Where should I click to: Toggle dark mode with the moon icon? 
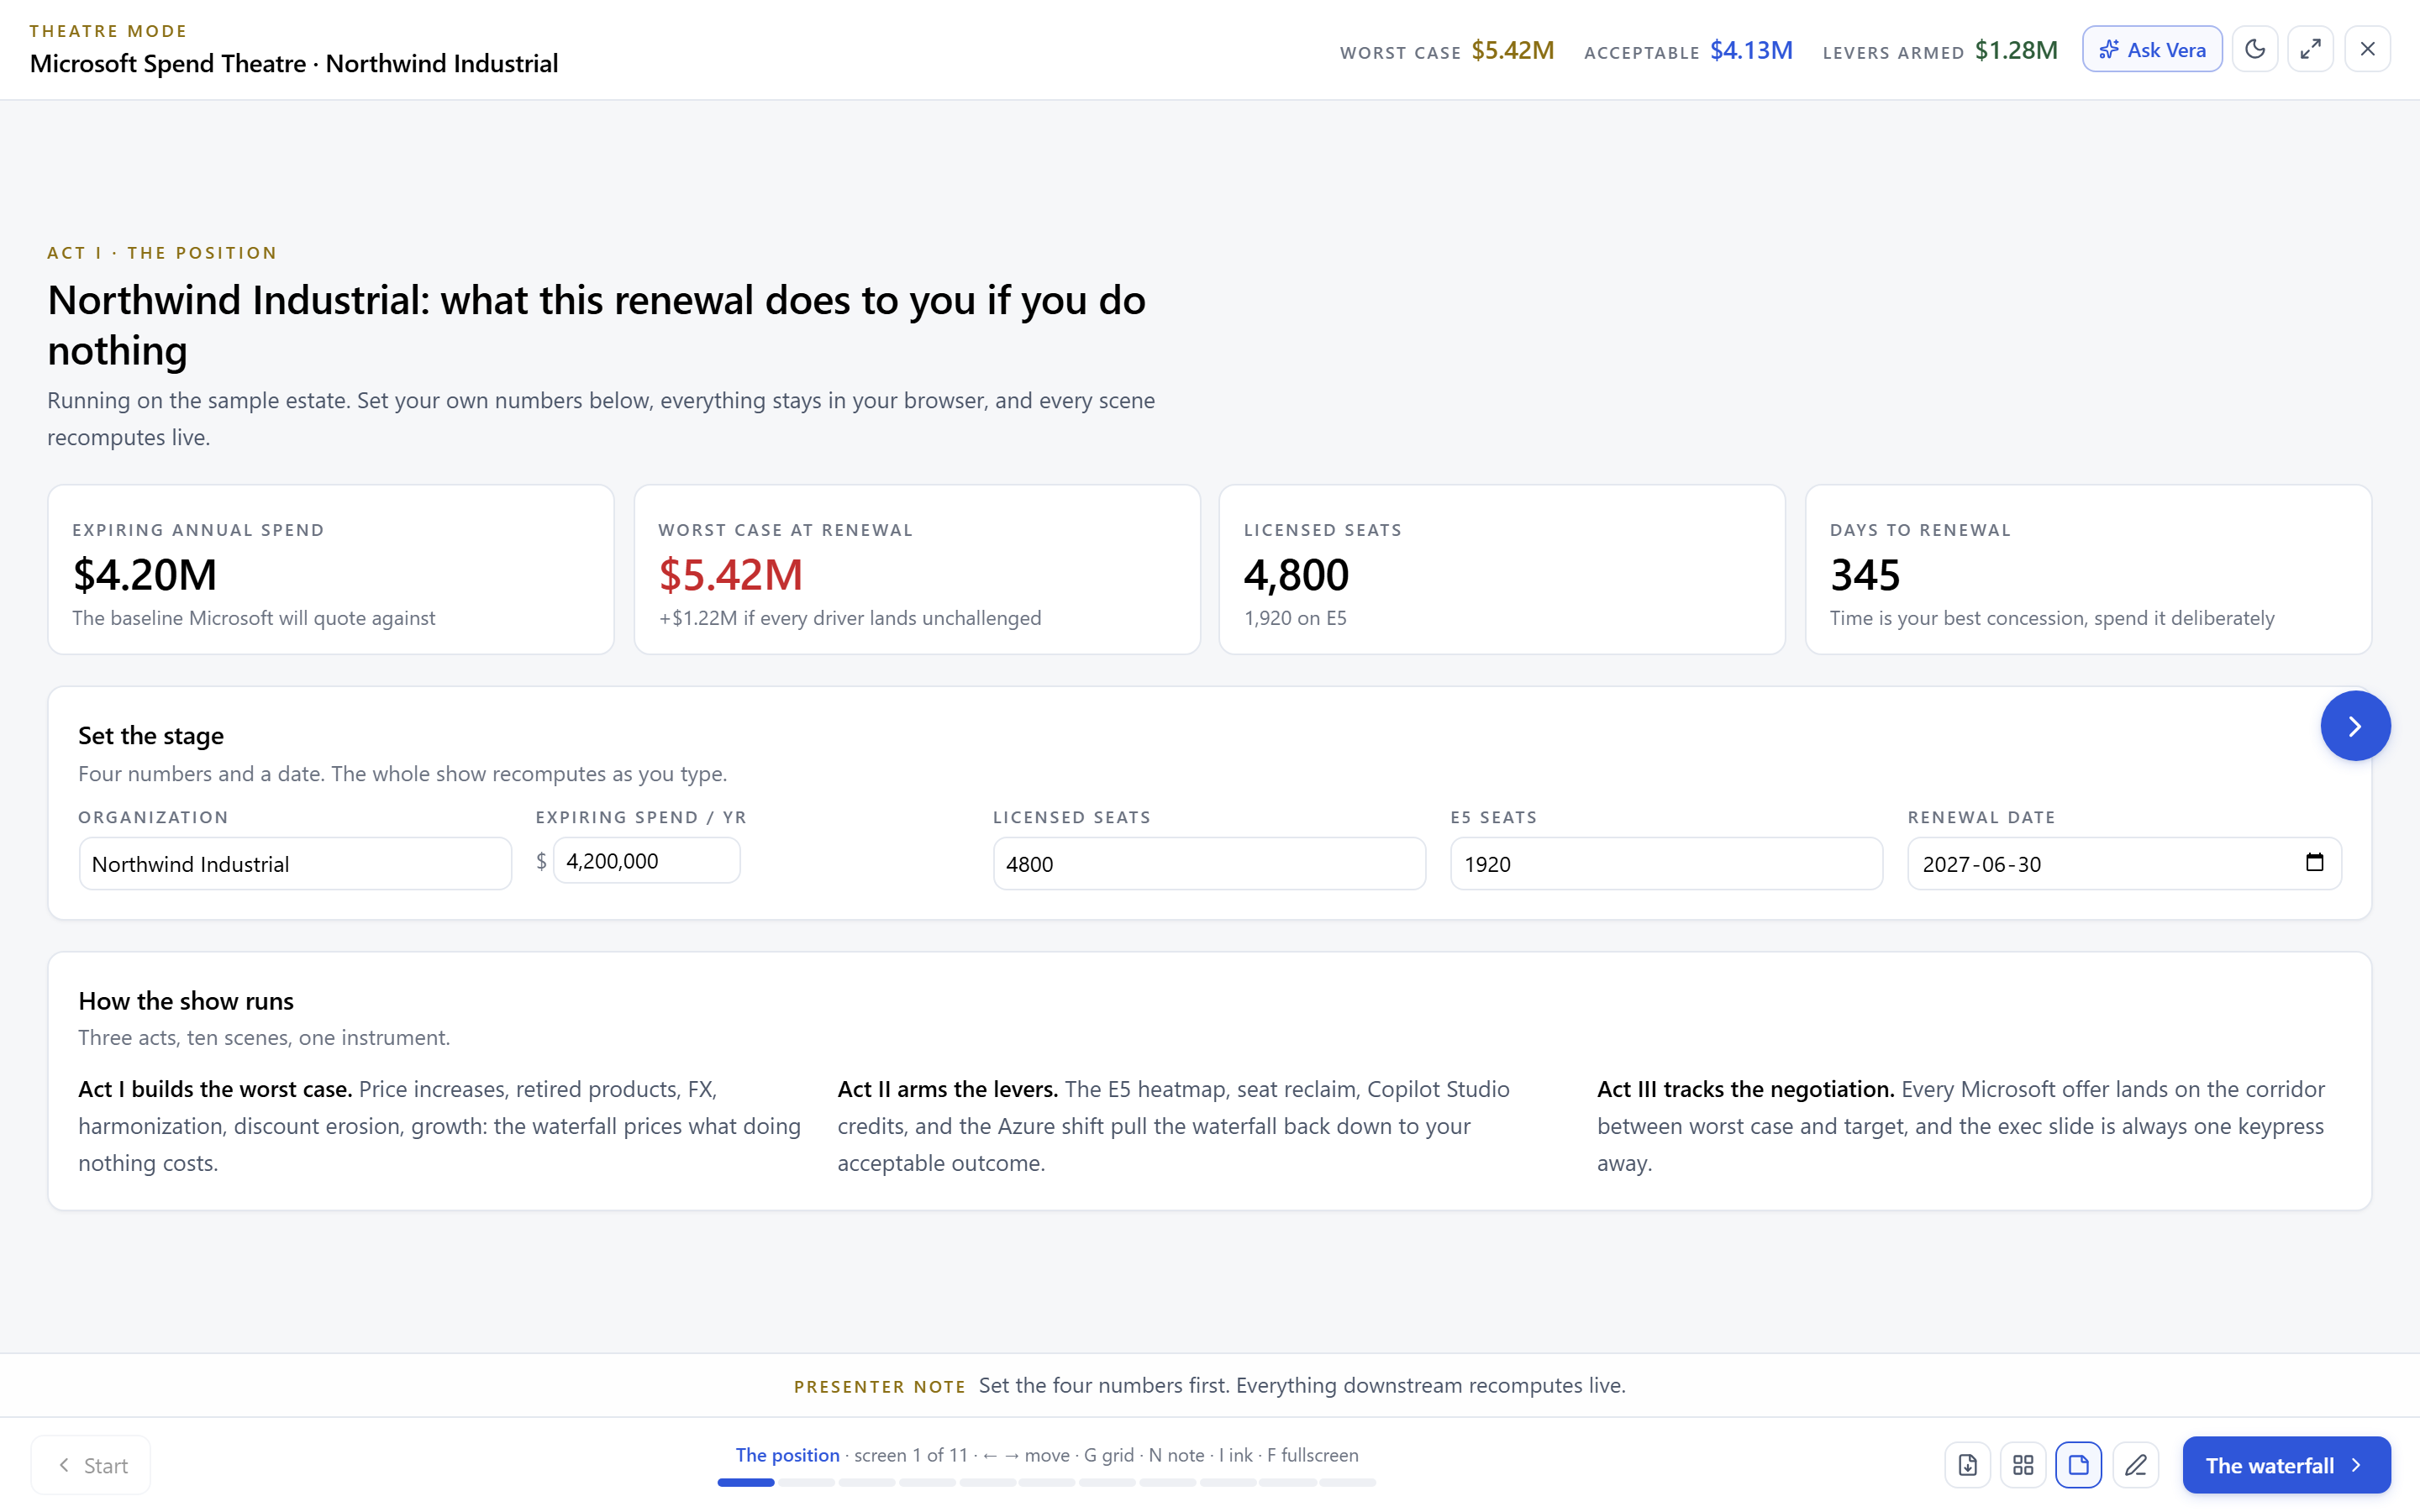[2254, 49]
